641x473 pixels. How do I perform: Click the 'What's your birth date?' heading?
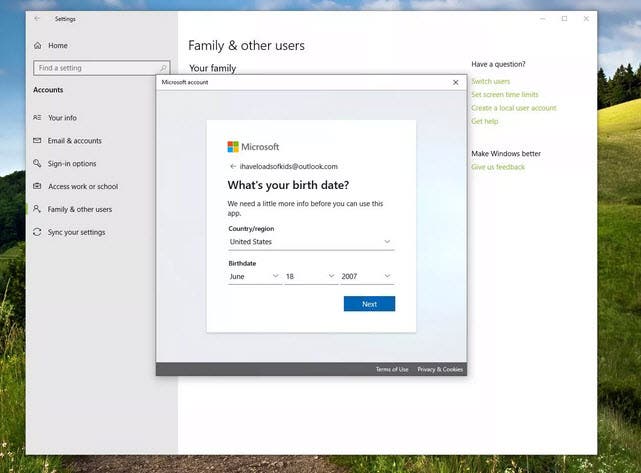(x=288, y=185)
